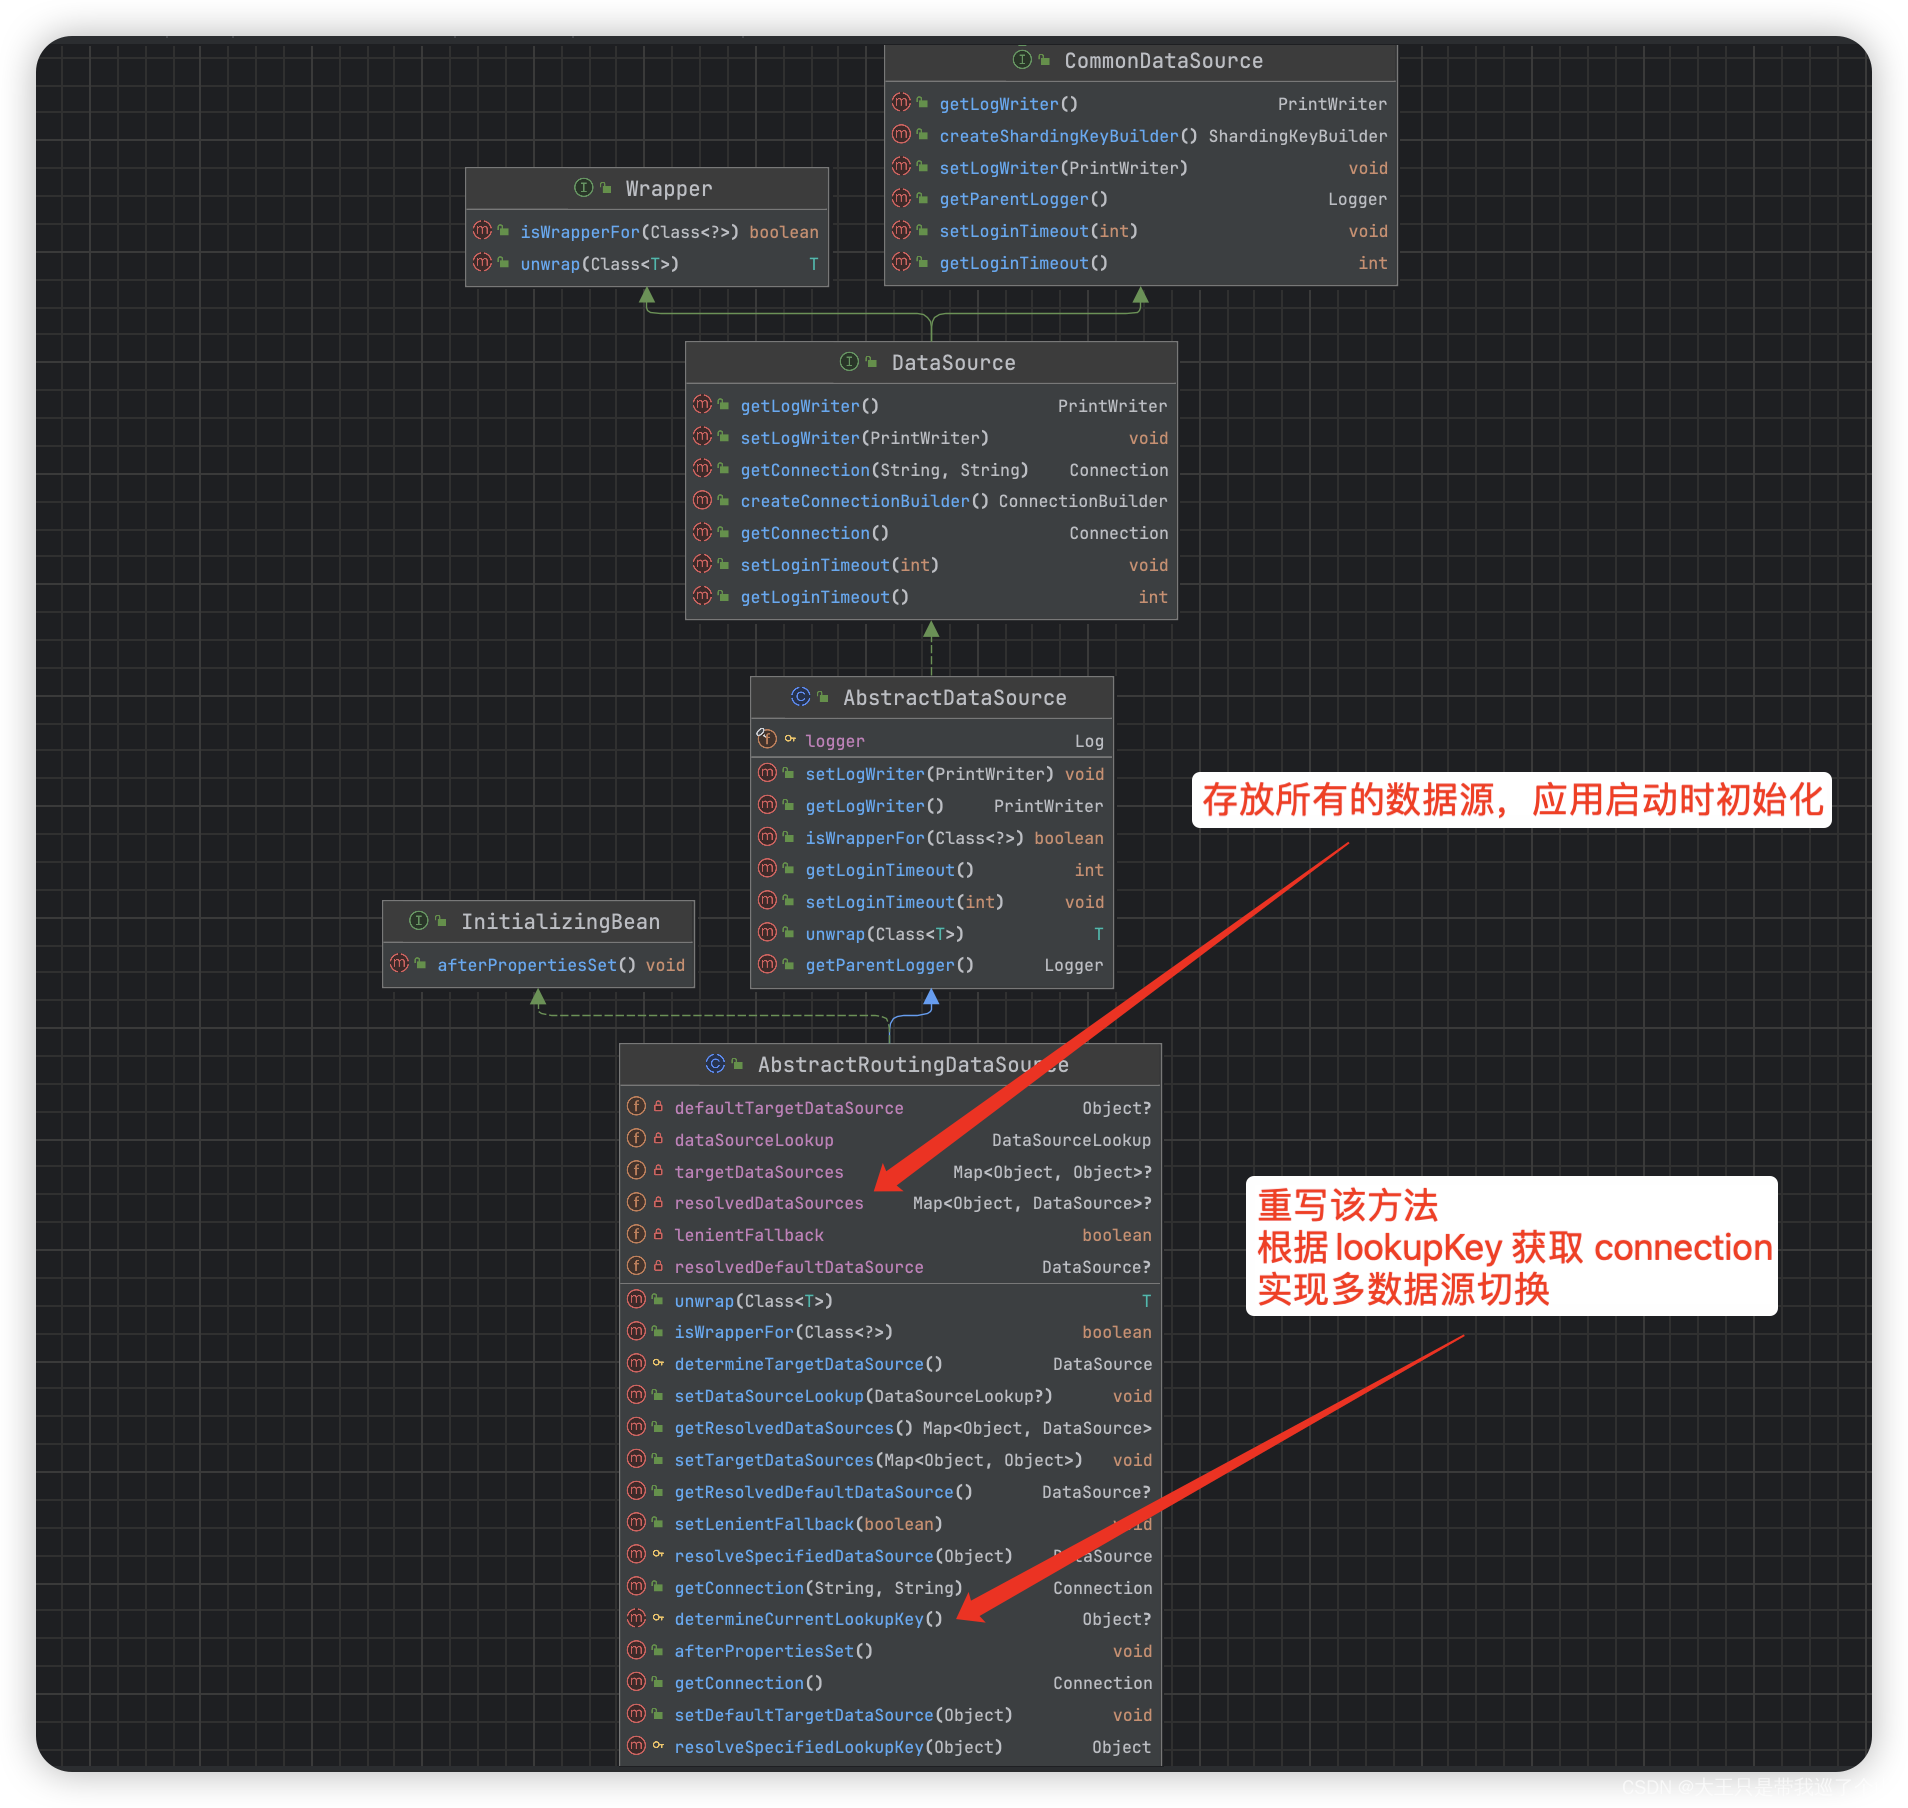Click unwrap(Class<T>) in Wrapper

pos(599,264)
